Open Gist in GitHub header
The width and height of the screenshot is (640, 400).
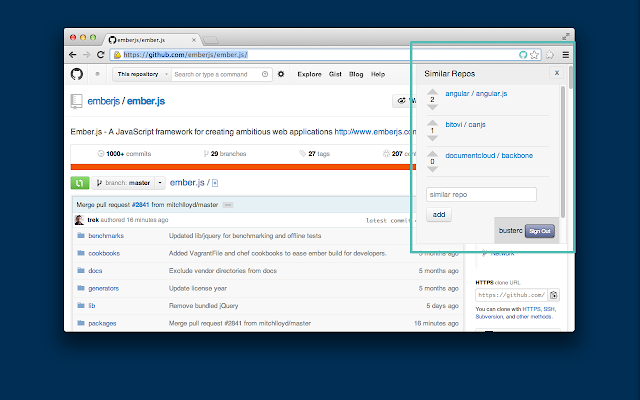(x=335, y=74)
